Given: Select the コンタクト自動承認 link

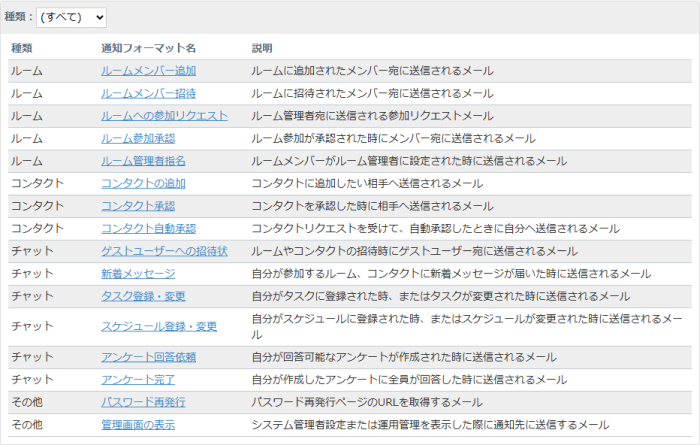Looking at the screenshot, I should [x=148, y=229].
